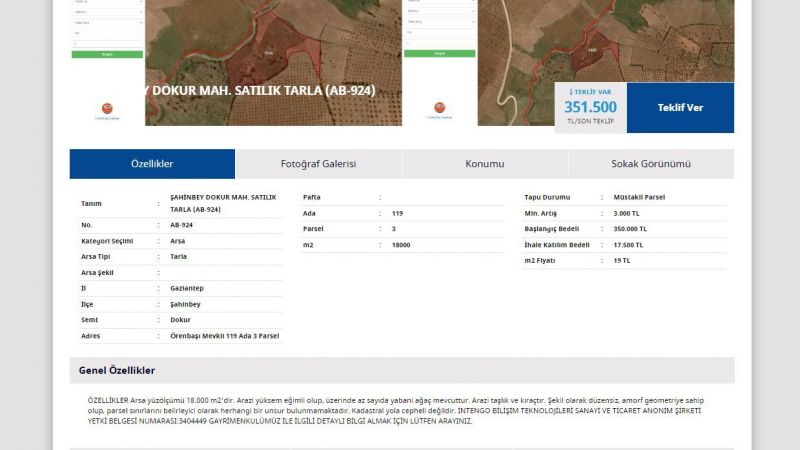Click address 'Örenbaşı Mevkii 119 Ada 3 Parsel'

coord(224,336)
